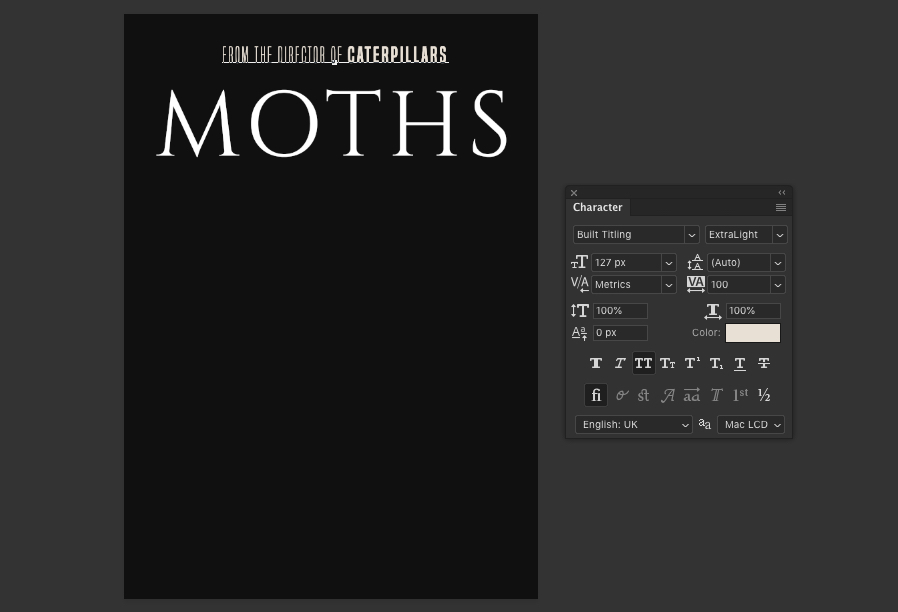This screenshot has height=612, width=898.
Task: Open the ExtraLight font style dropdown
Action: tap(780, 235)
